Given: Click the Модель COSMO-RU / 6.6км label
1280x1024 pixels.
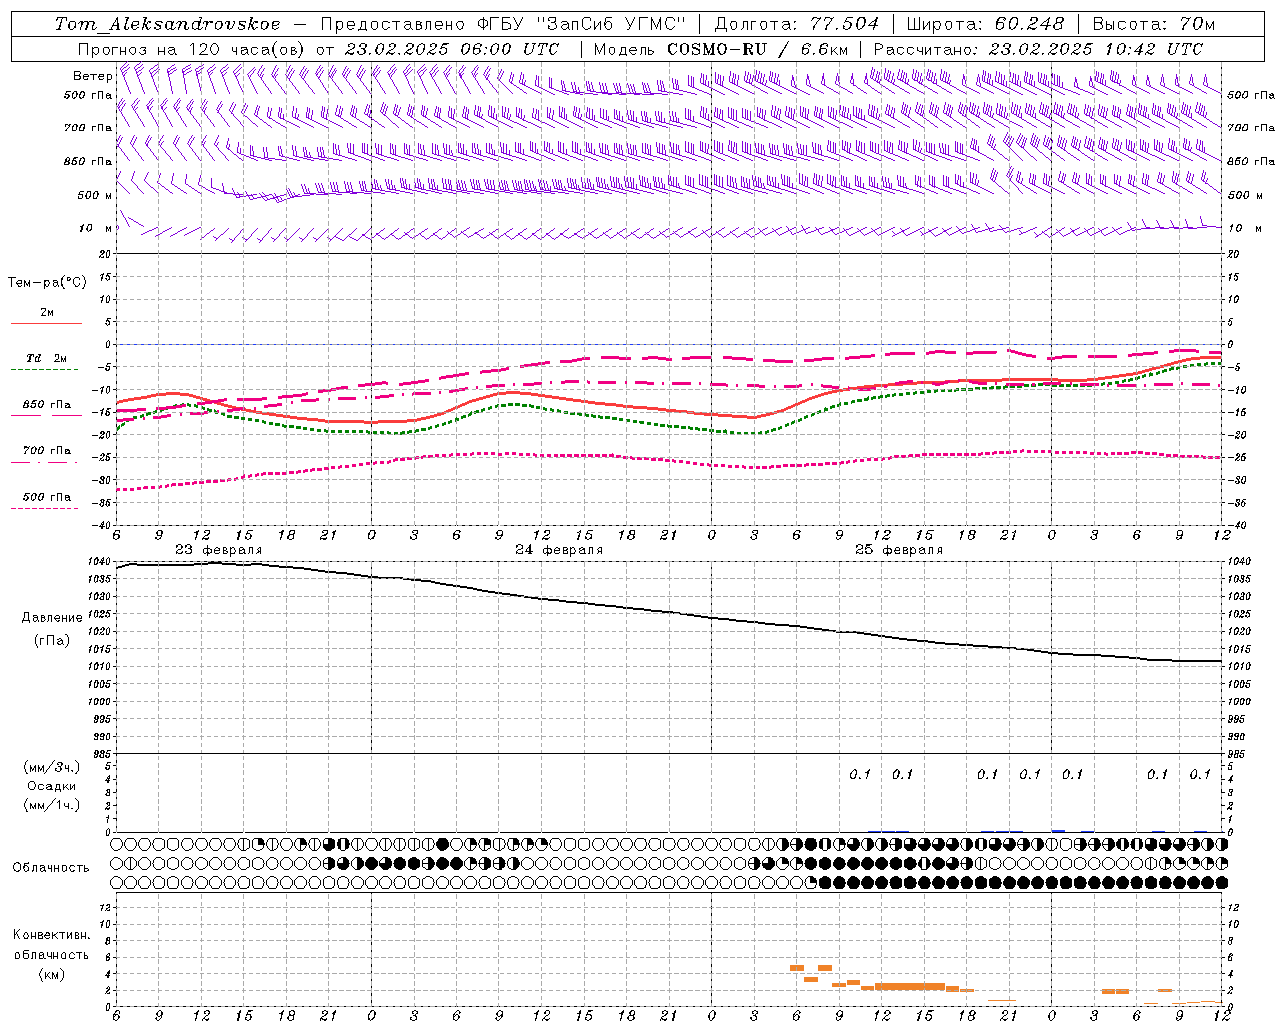Looking at the screenshot, I should click(x=719, y=49).
